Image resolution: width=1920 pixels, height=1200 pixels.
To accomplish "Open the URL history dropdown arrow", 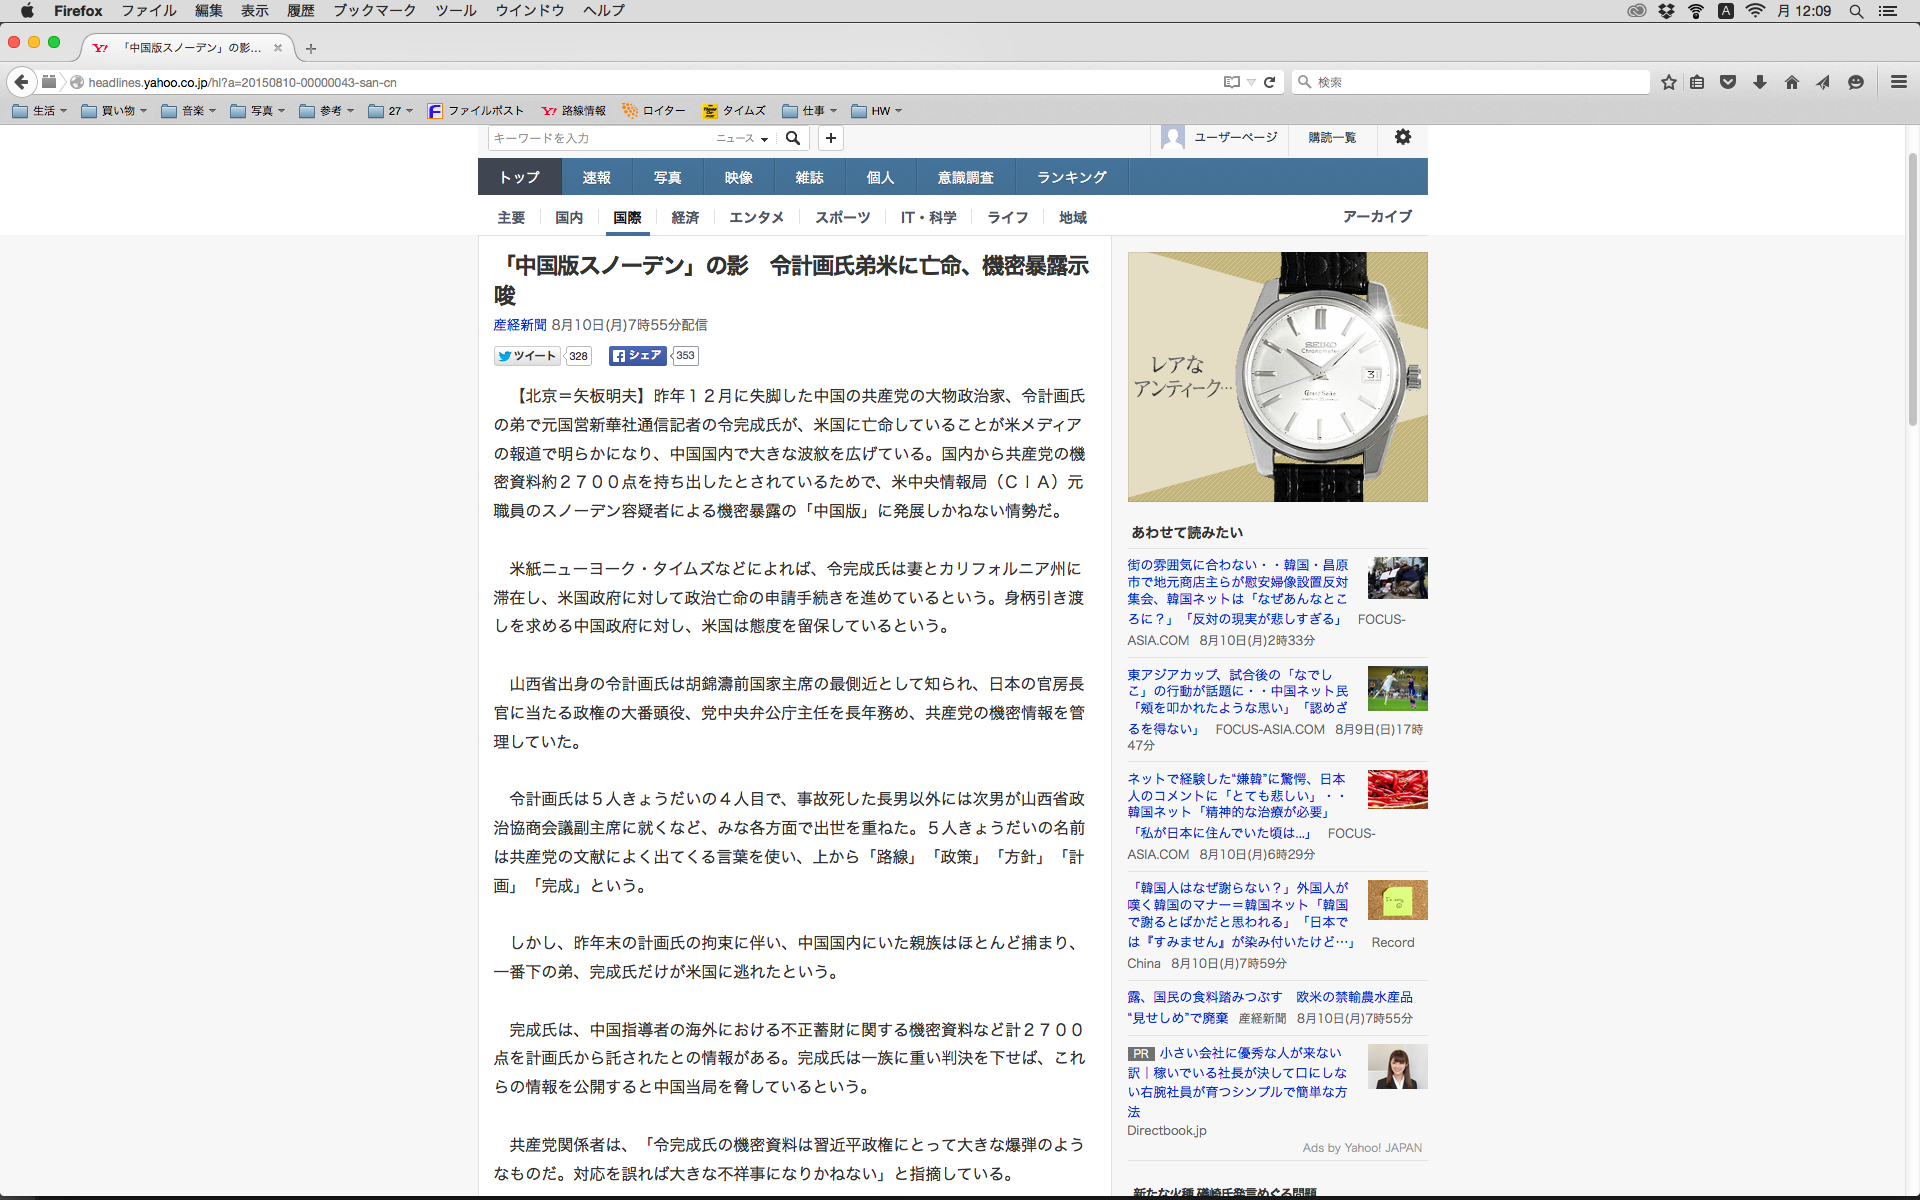I will pos(1251,82).
